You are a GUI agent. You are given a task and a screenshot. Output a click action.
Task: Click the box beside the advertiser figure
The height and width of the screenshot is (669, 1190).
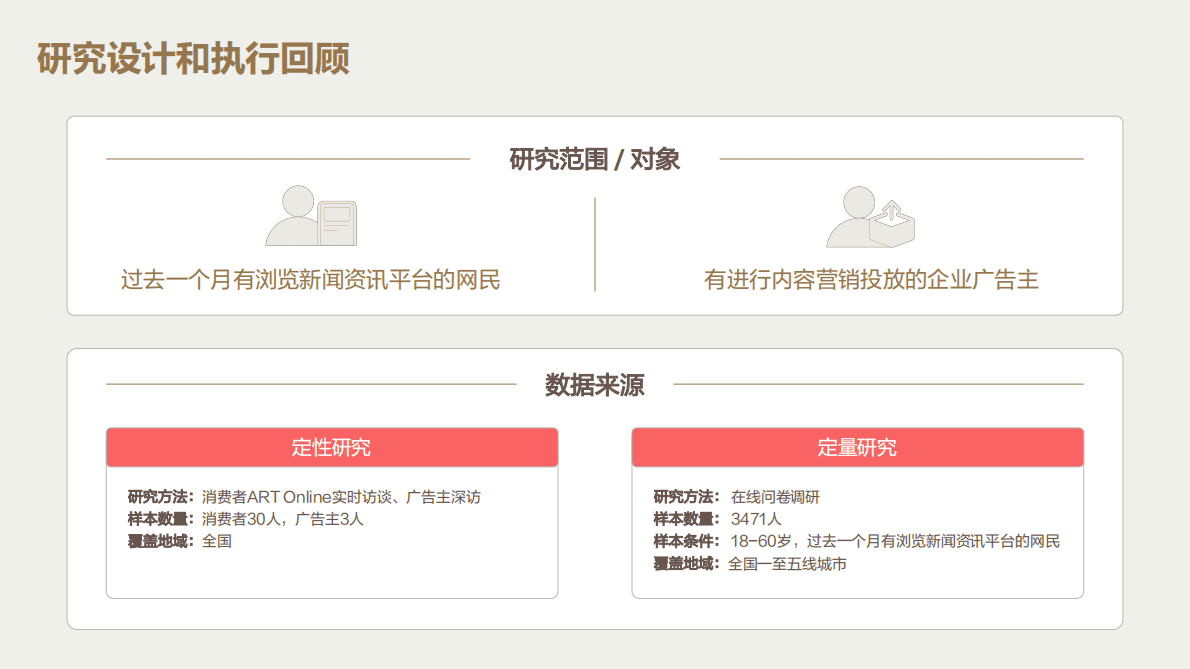pos(890,228)
